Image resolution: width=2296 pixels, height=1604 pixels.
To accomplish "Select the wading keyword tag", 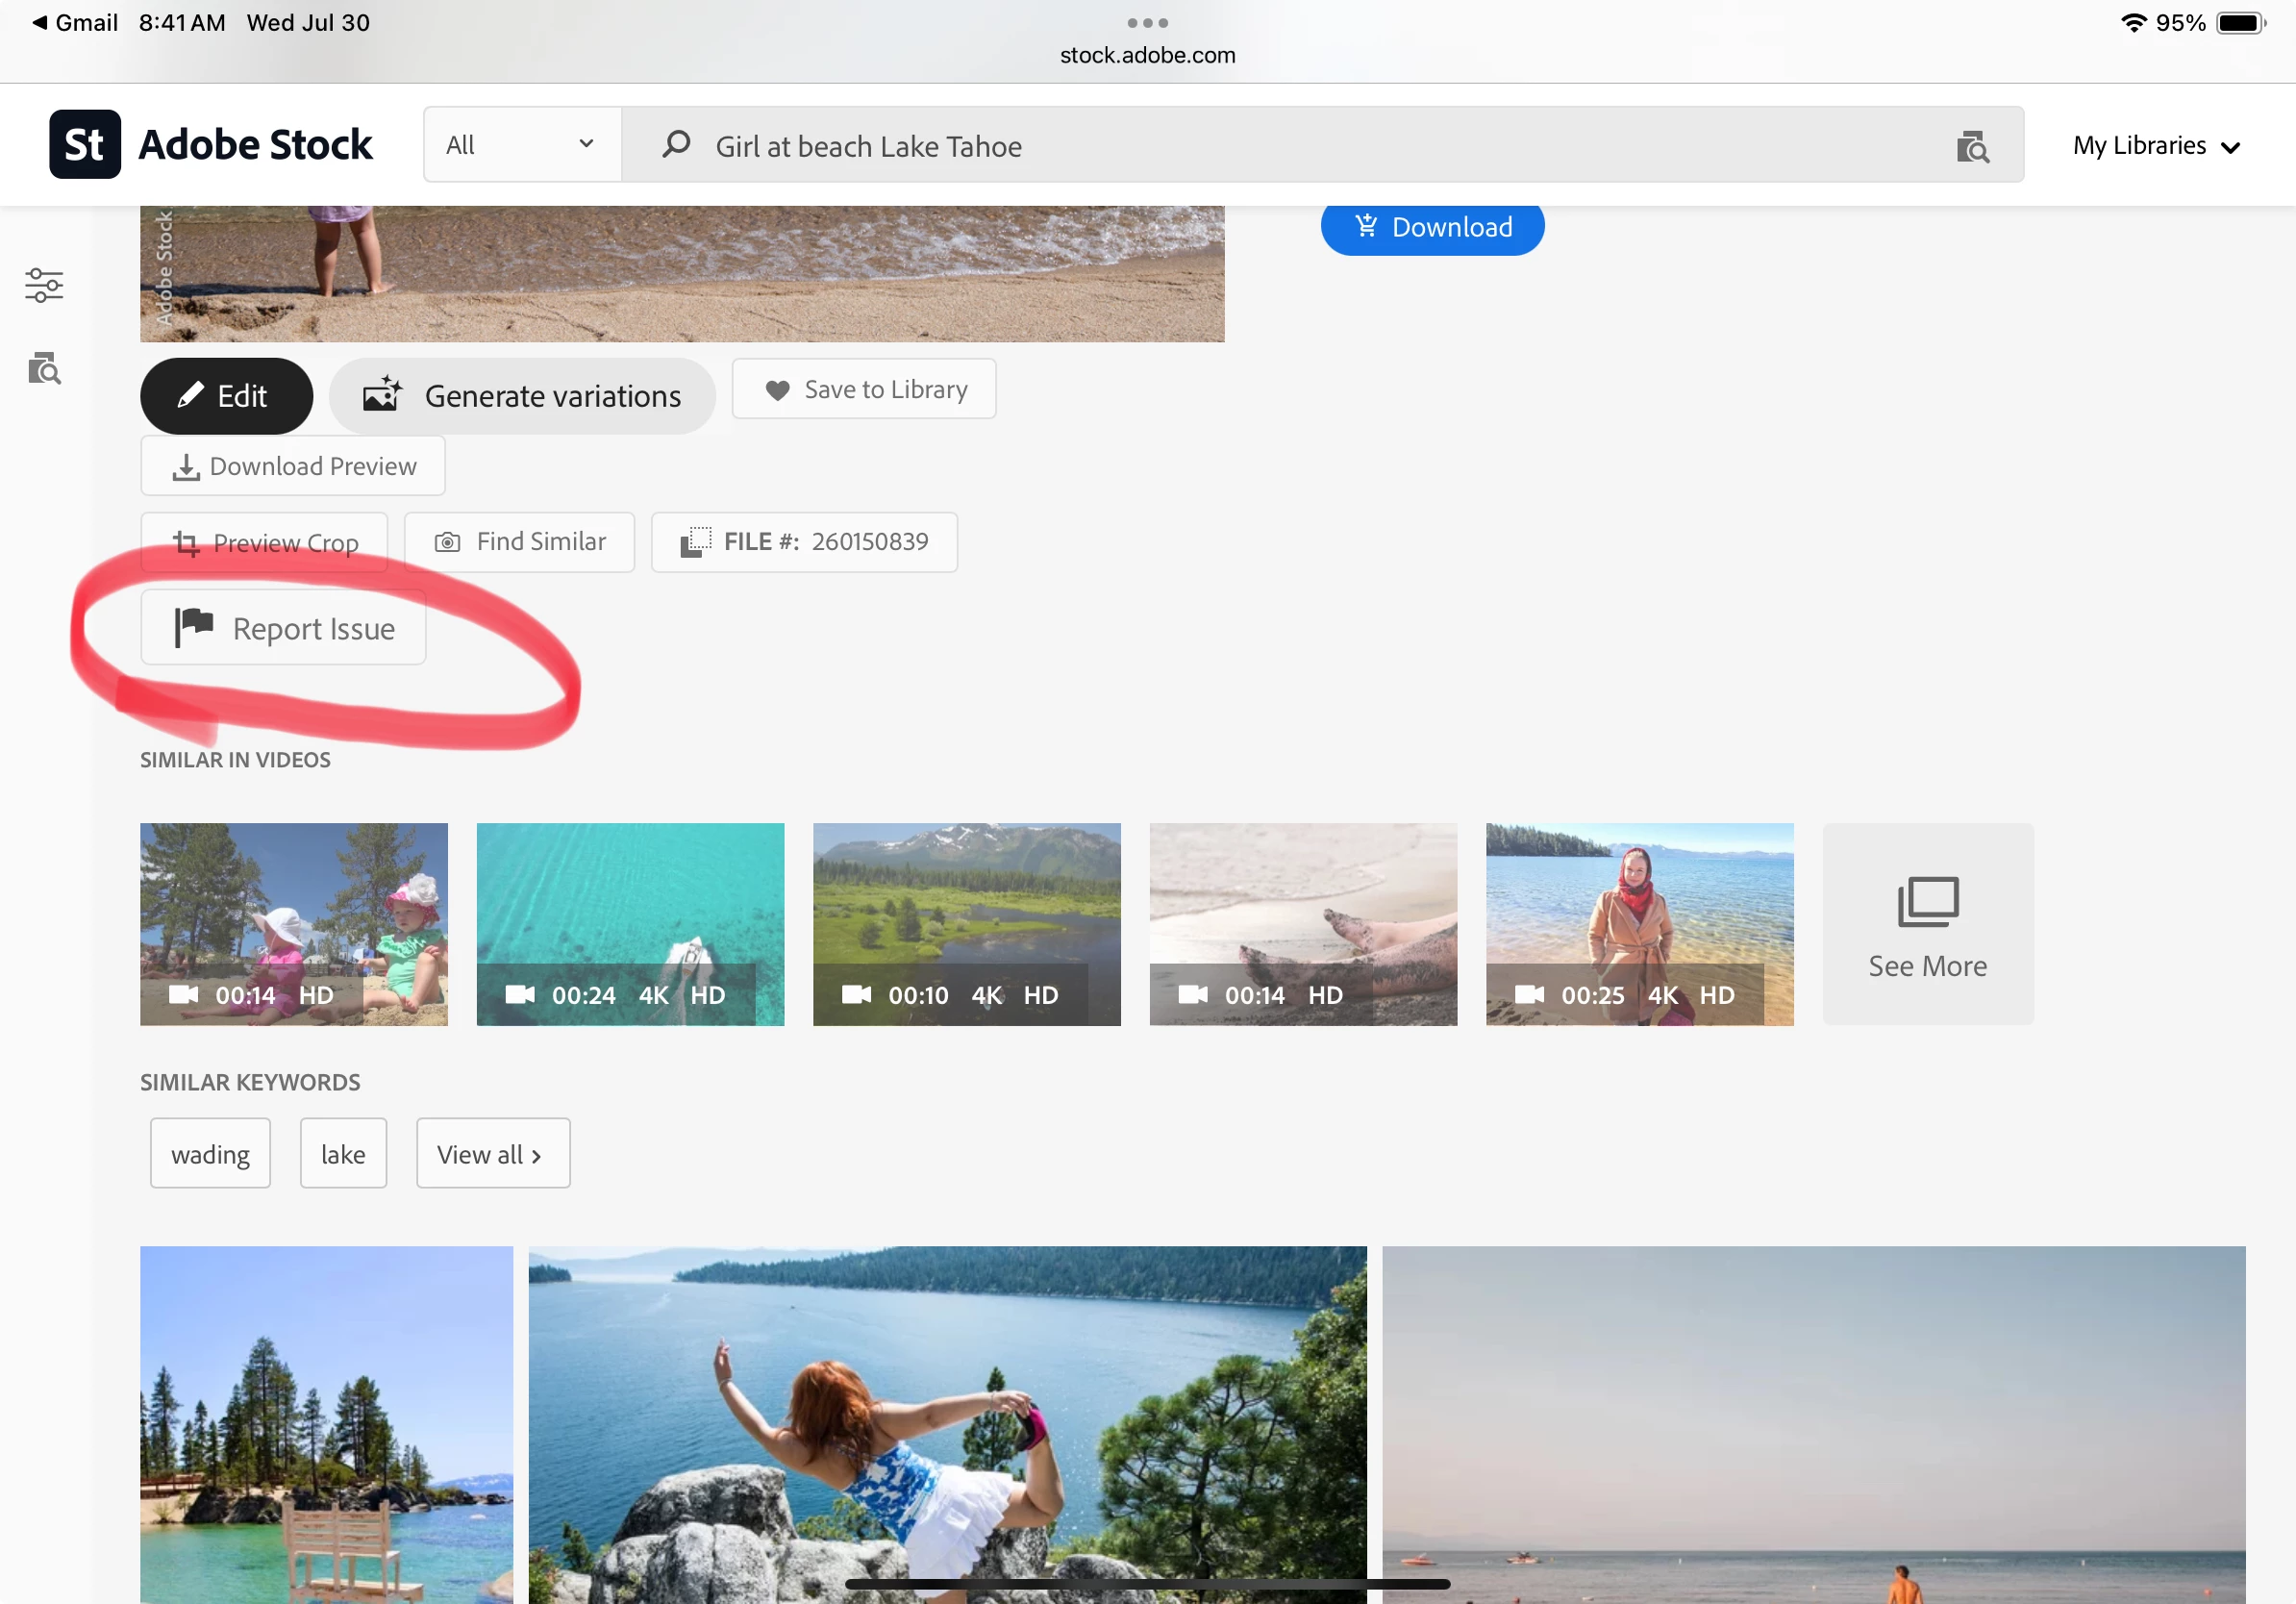I will point(210,1154).
